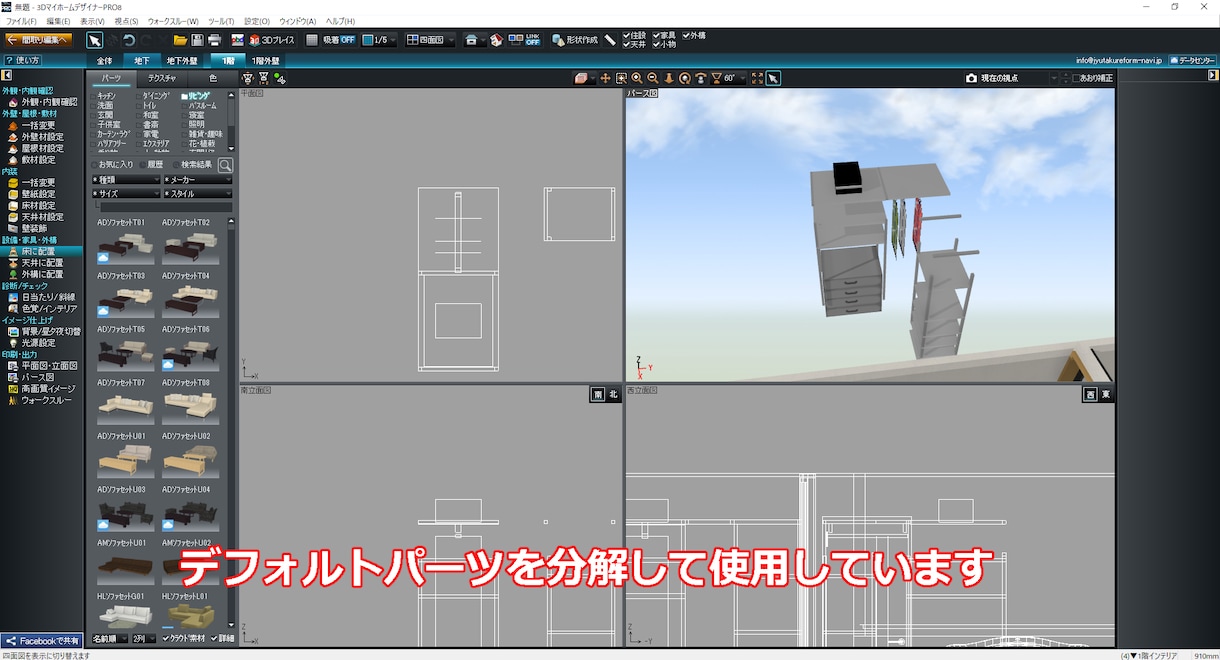Collapse the left sidebar with arrow icon

pyautogui.click(x=6, y=76)
